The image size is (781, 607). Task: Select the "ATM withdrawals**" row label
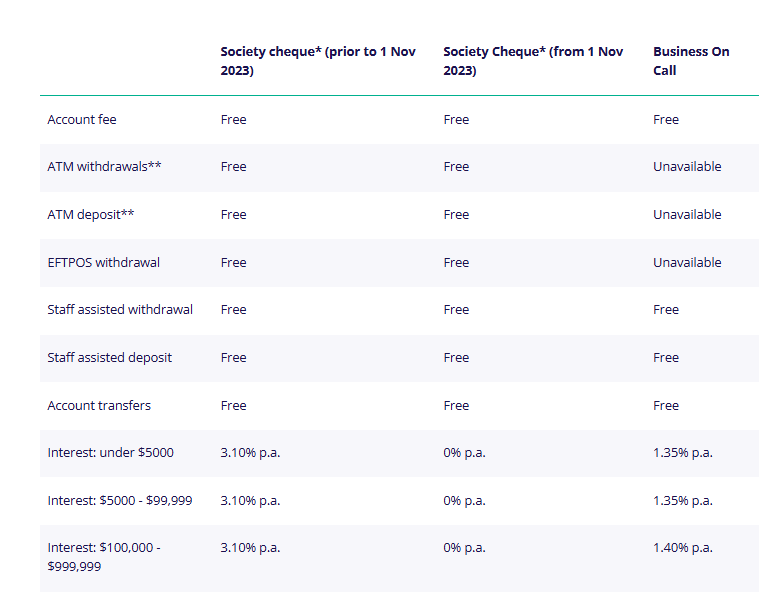(104, 167)
